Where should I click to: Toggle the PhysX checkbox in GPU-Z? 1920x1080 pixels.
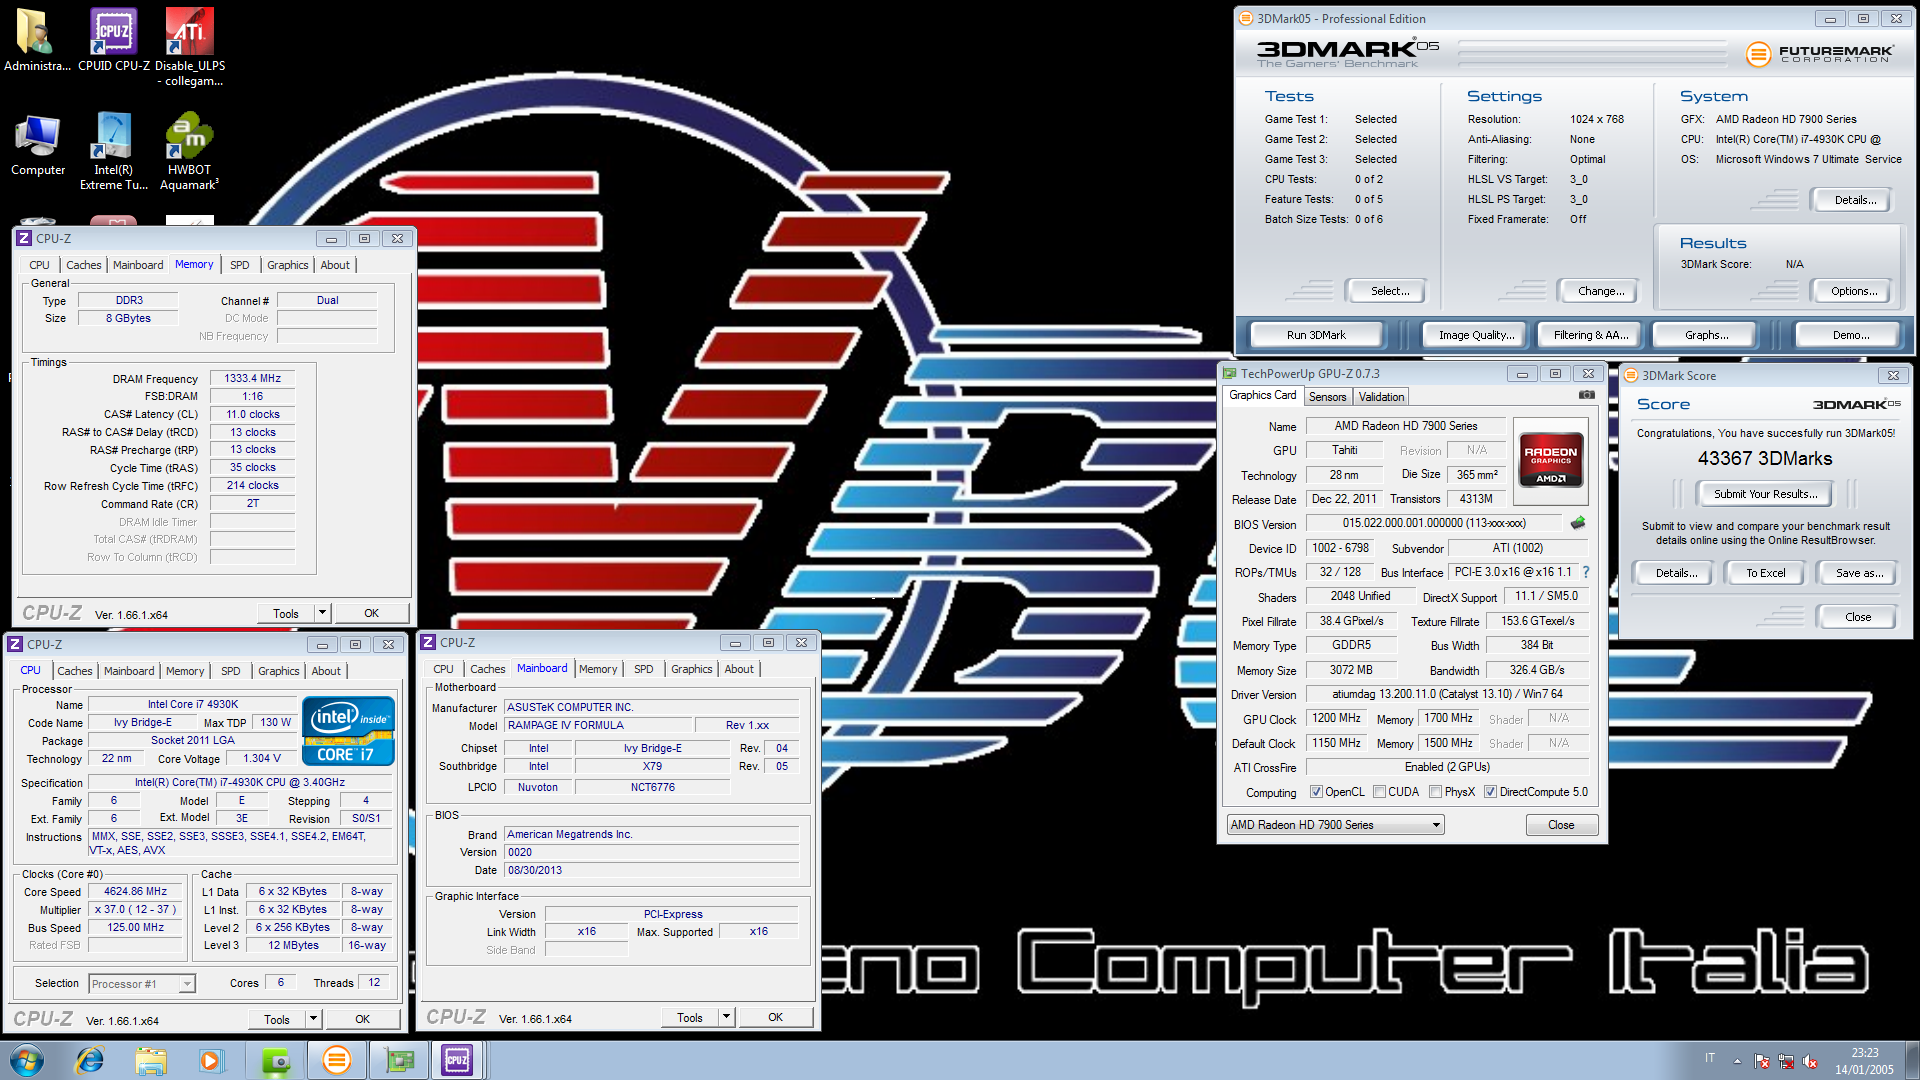1435,792
